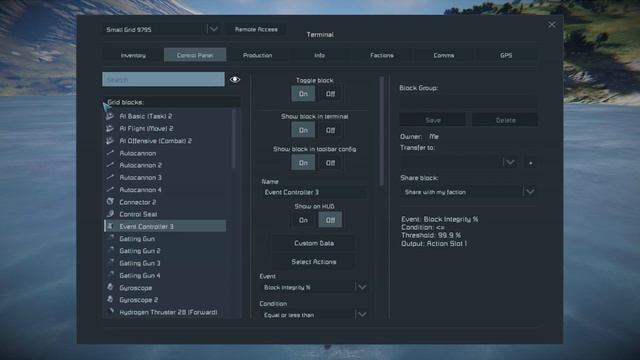
Task: Switch to the Info tab
Action: pos(320,55)
